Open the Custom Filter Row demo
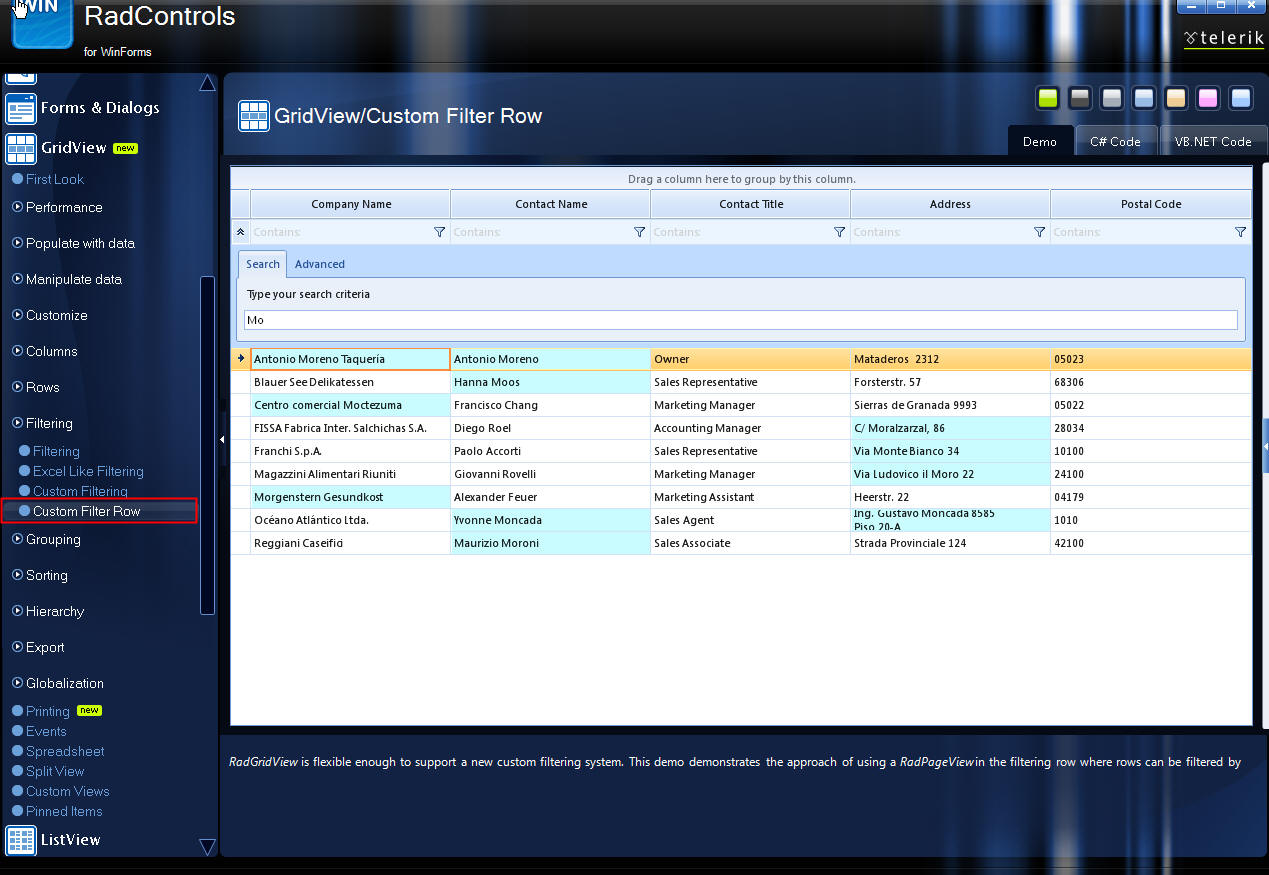1269x875 pixels. coord(86,511)
